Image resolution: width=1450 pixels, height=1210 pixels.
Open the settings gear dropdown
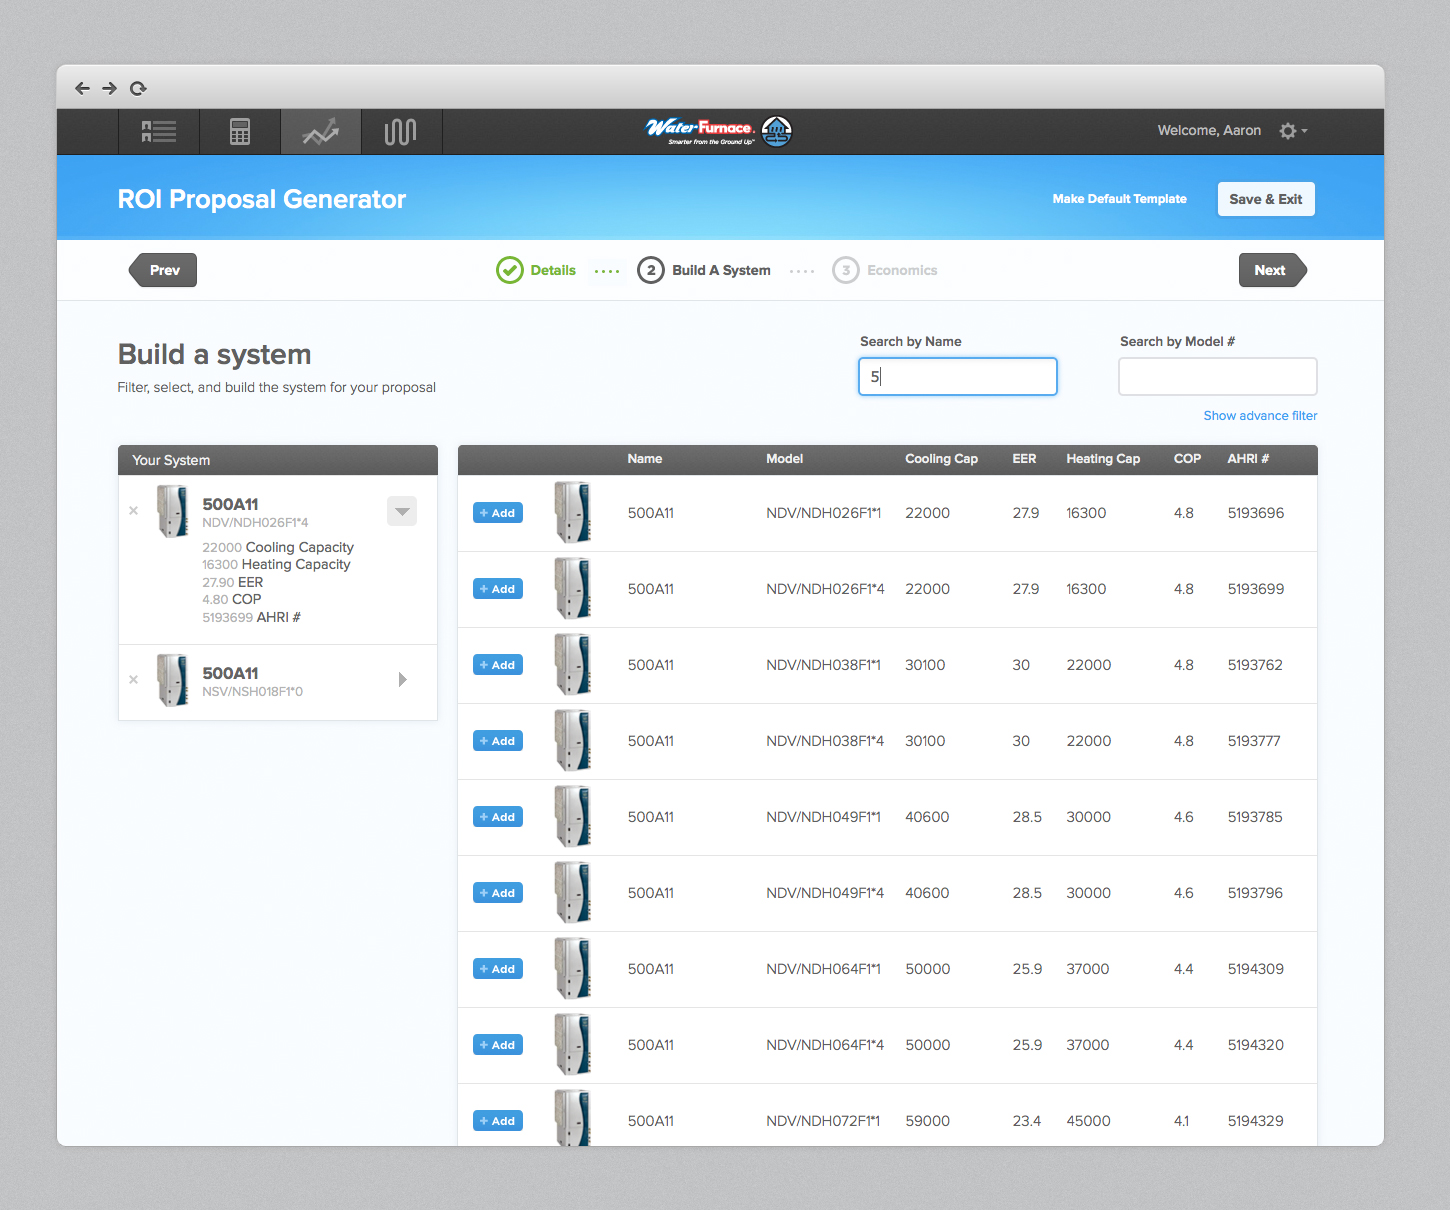click(1293, 131)
